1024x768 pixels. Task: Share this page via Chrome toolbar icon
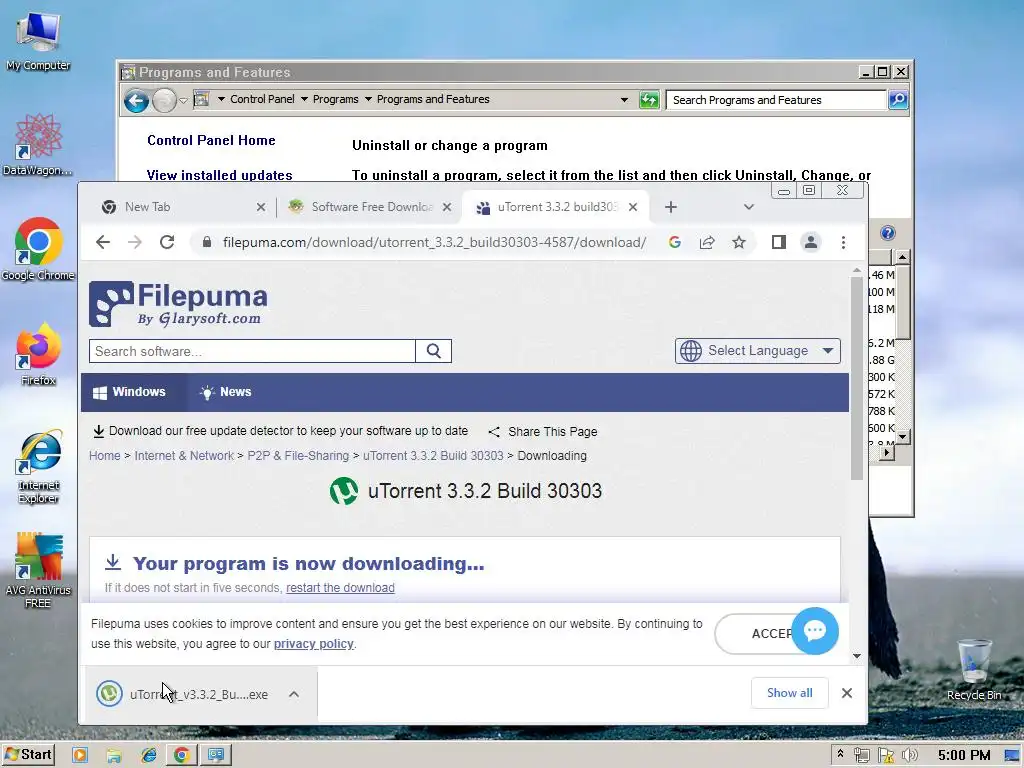[707, 242]
